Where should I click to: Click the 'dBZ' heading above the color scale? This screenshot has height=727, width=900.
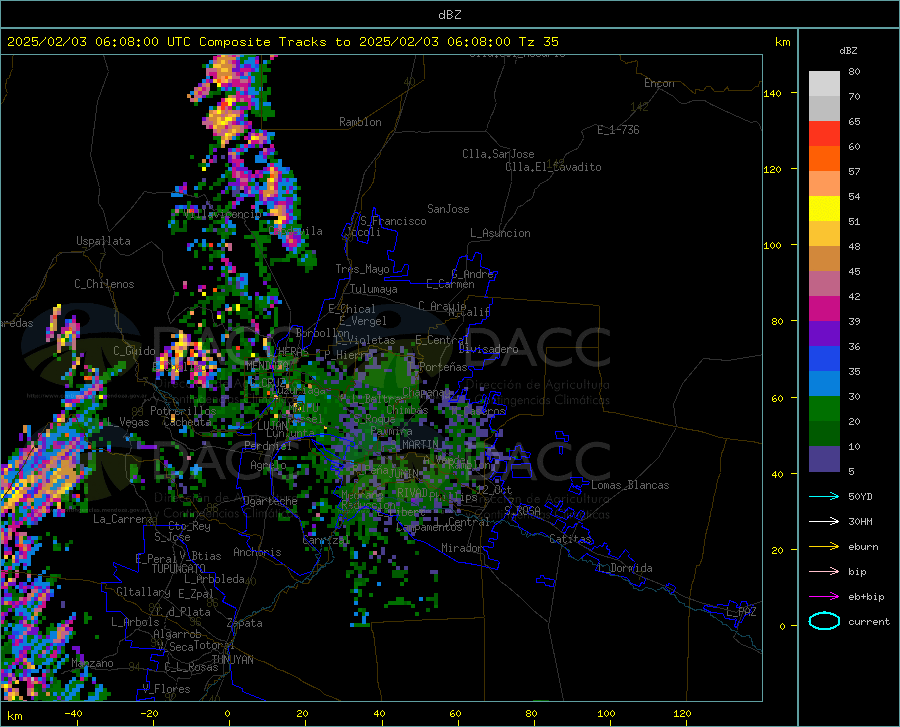tap(848, 50)
